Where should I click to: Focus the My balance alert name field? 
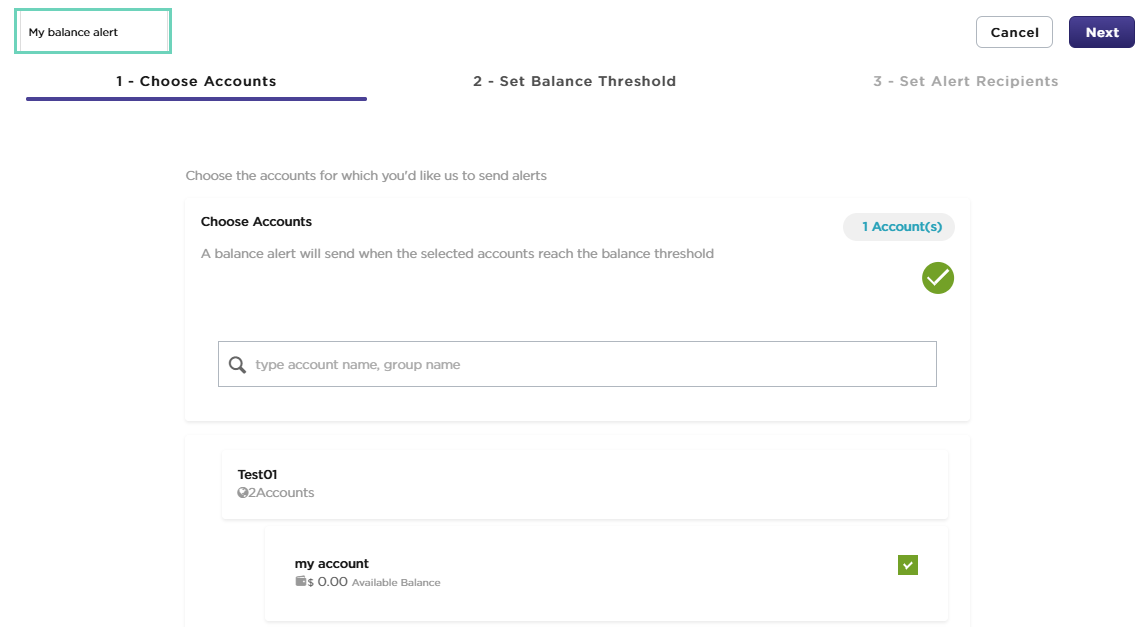(x=93, y=32)
